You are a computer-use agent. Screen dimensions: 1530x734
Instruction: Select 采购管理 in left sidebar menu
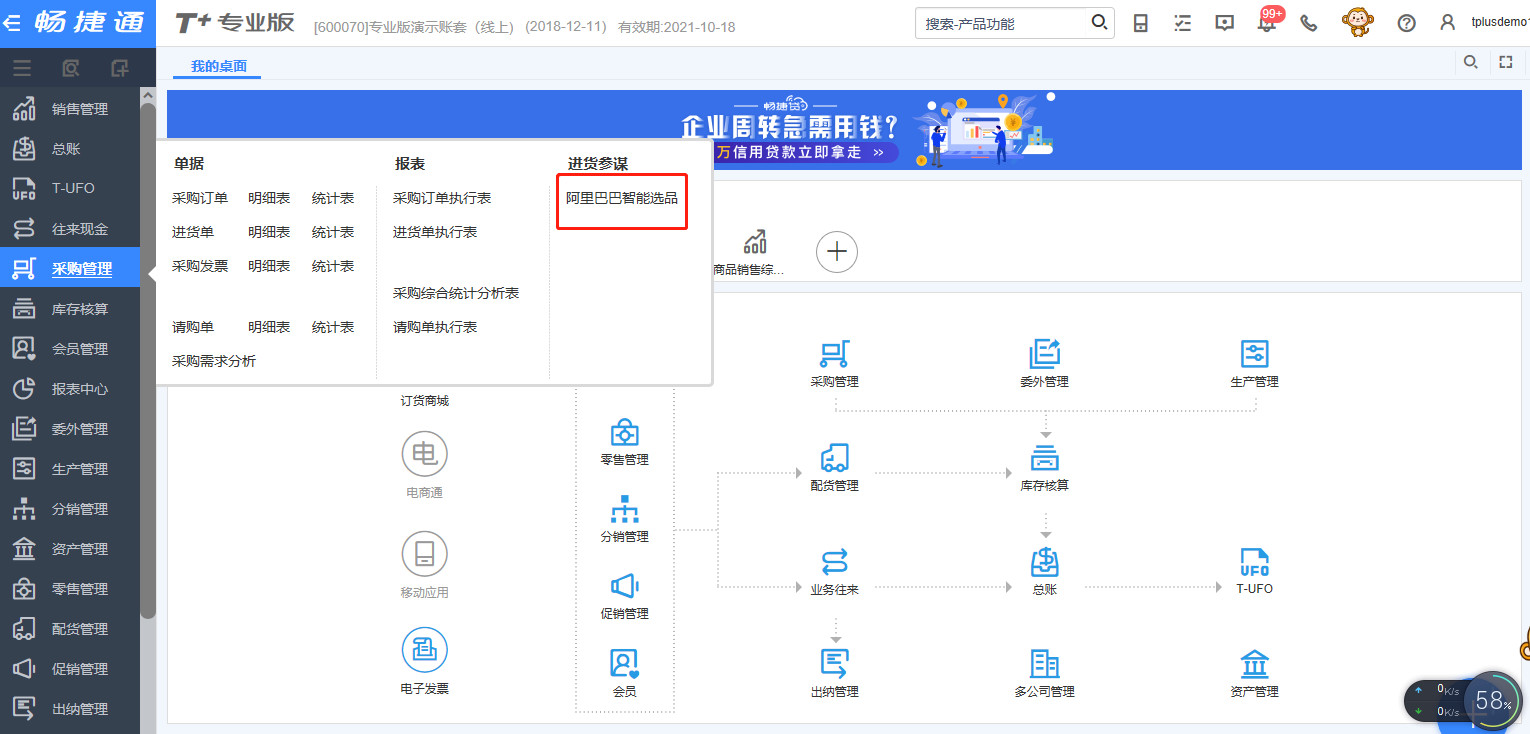[x=70, y=269]
